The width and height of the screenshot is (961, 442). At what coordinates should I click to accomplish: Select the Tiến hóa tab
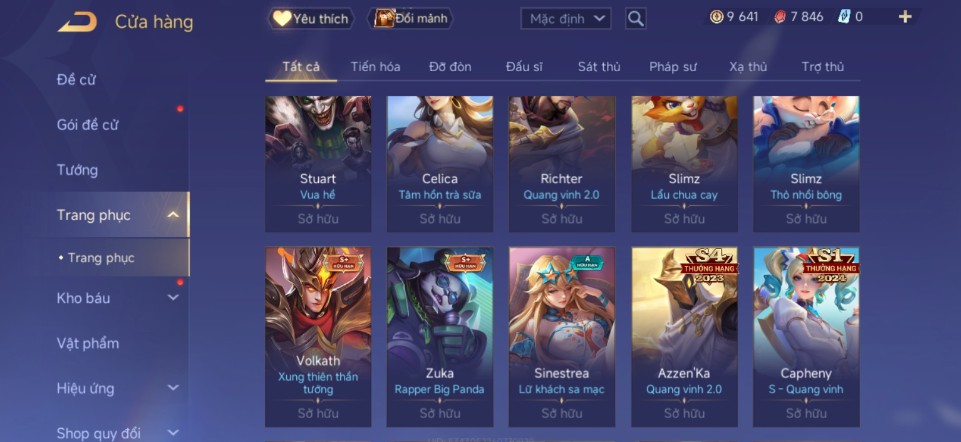[375, 67]
